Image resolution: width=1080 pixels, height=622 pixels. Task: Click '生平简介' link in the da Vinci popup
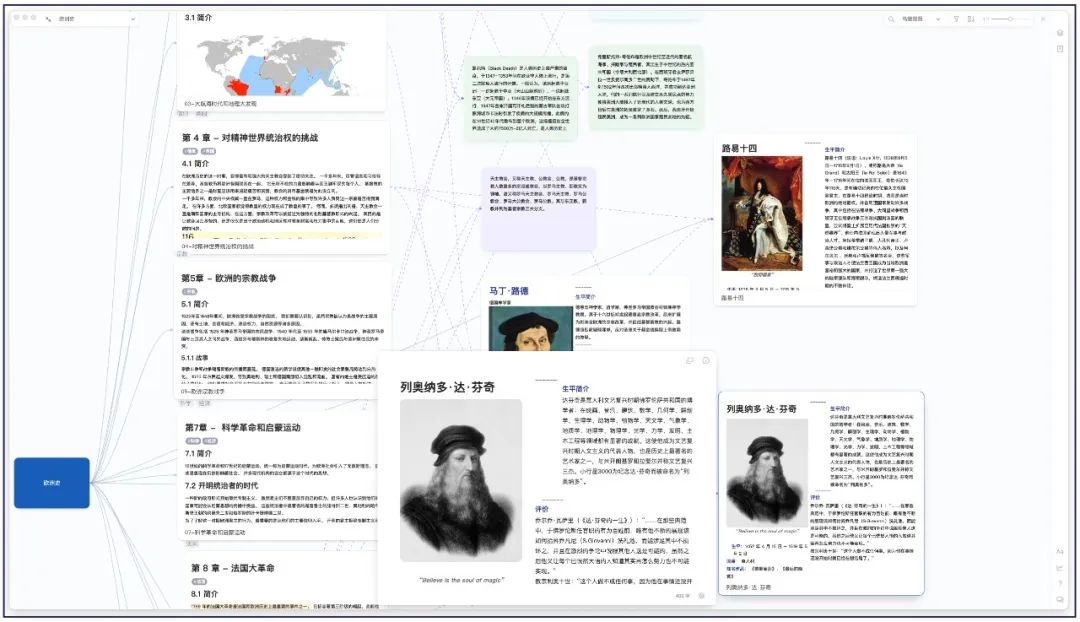tap(575, 389)
